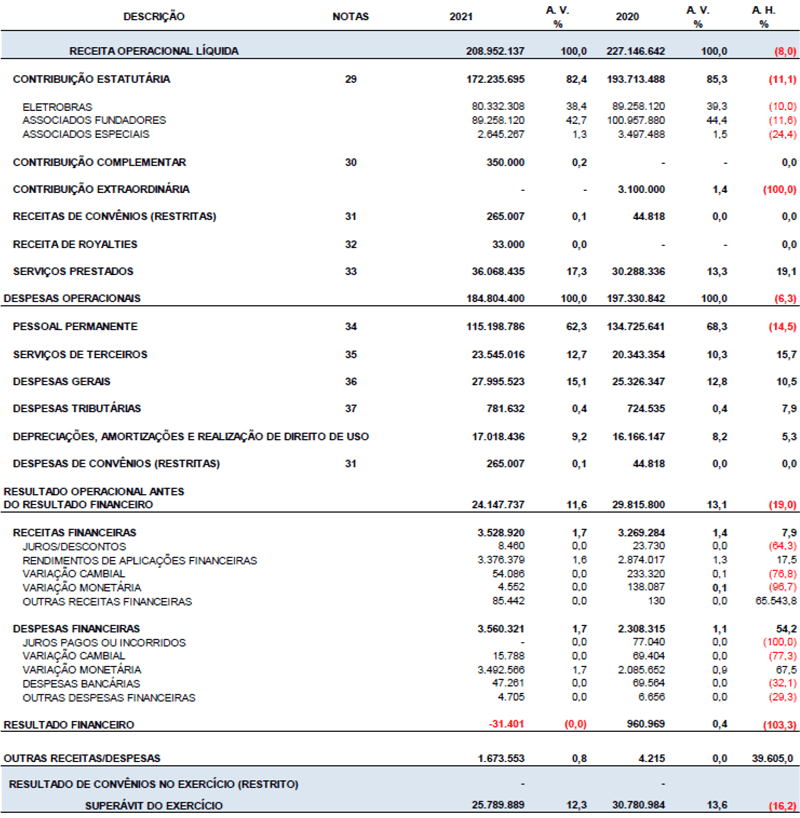Screen dimensions: 800x818
Task: Select the RECEITA DE ROYALTIES row label
Action: 75,244
